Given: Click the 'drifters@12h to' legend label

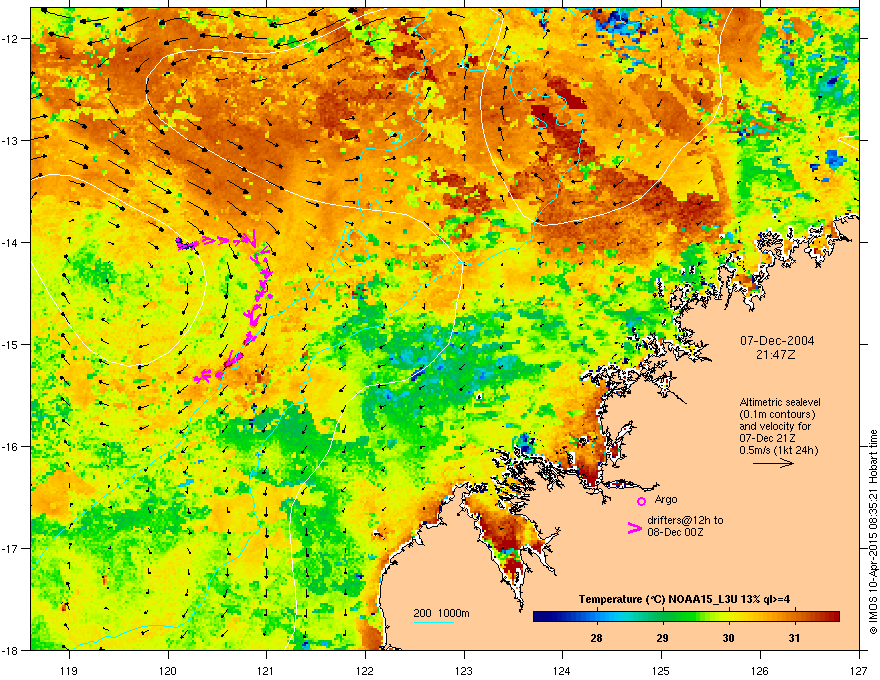Looking at the screenshot, I should [685, 520].
